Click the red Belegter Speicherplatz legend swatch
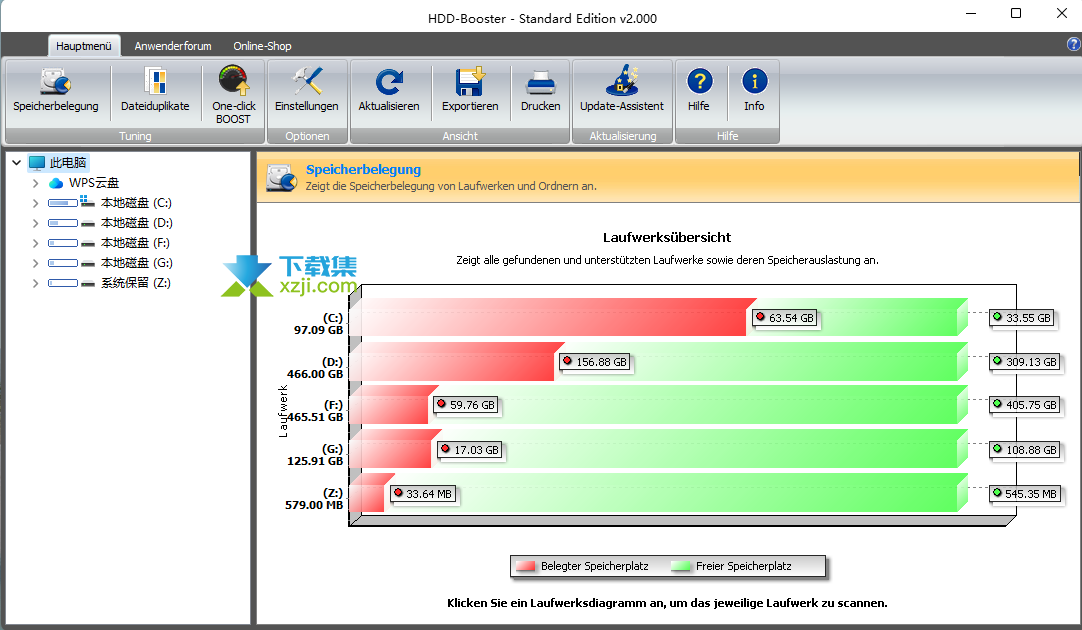 [526, 567]
